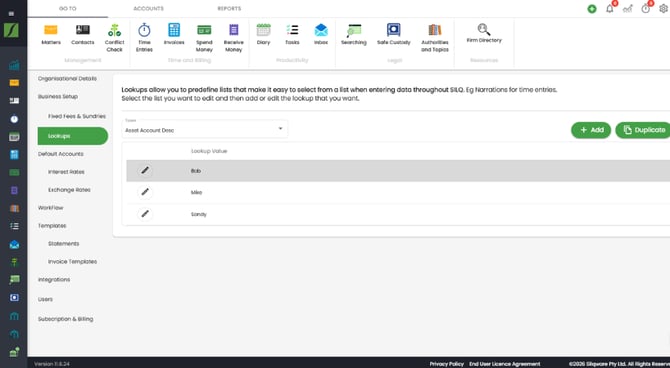Open the Firm Directory magnifier icon
The height and width of the screenshot is (368, 670).
tap(484, 33)
